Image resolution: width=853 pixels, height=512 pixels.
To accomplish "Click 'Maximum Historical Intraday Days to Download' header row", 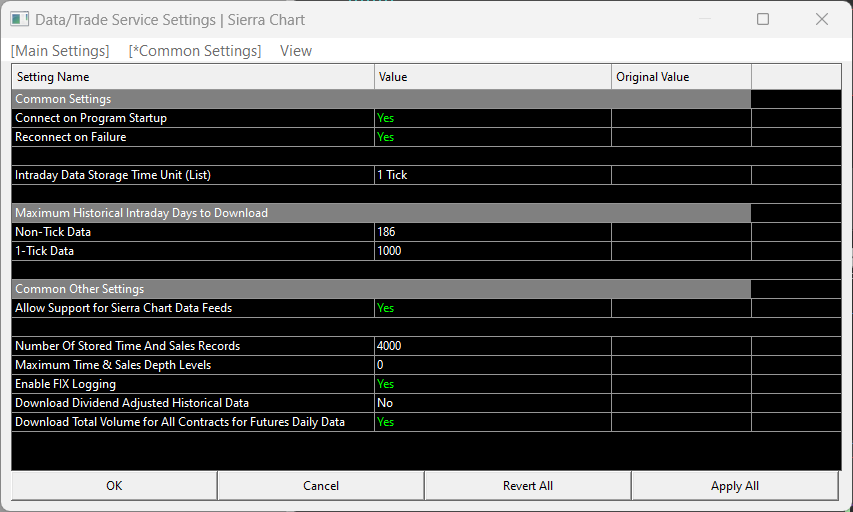I will point(381,213).
